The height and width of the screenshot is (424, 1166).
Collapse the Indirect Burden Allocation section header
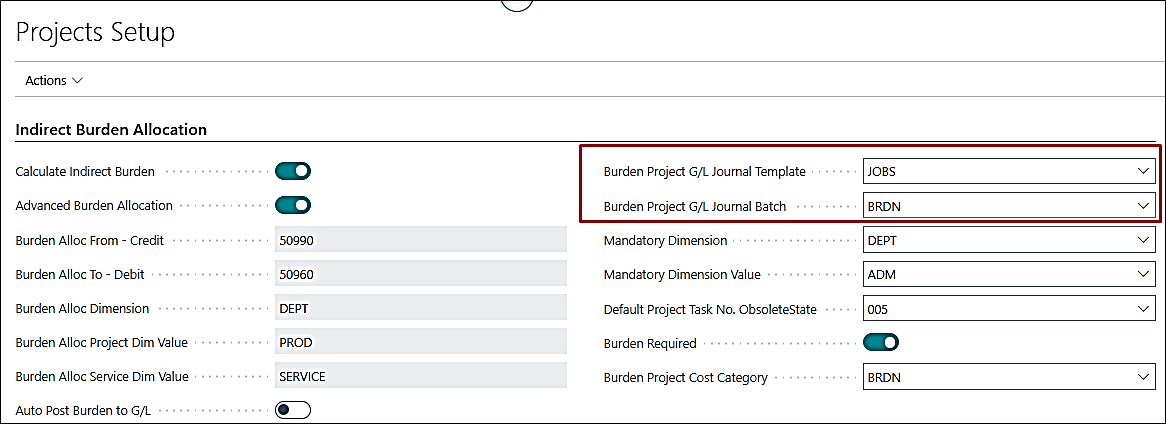[111, 130]
